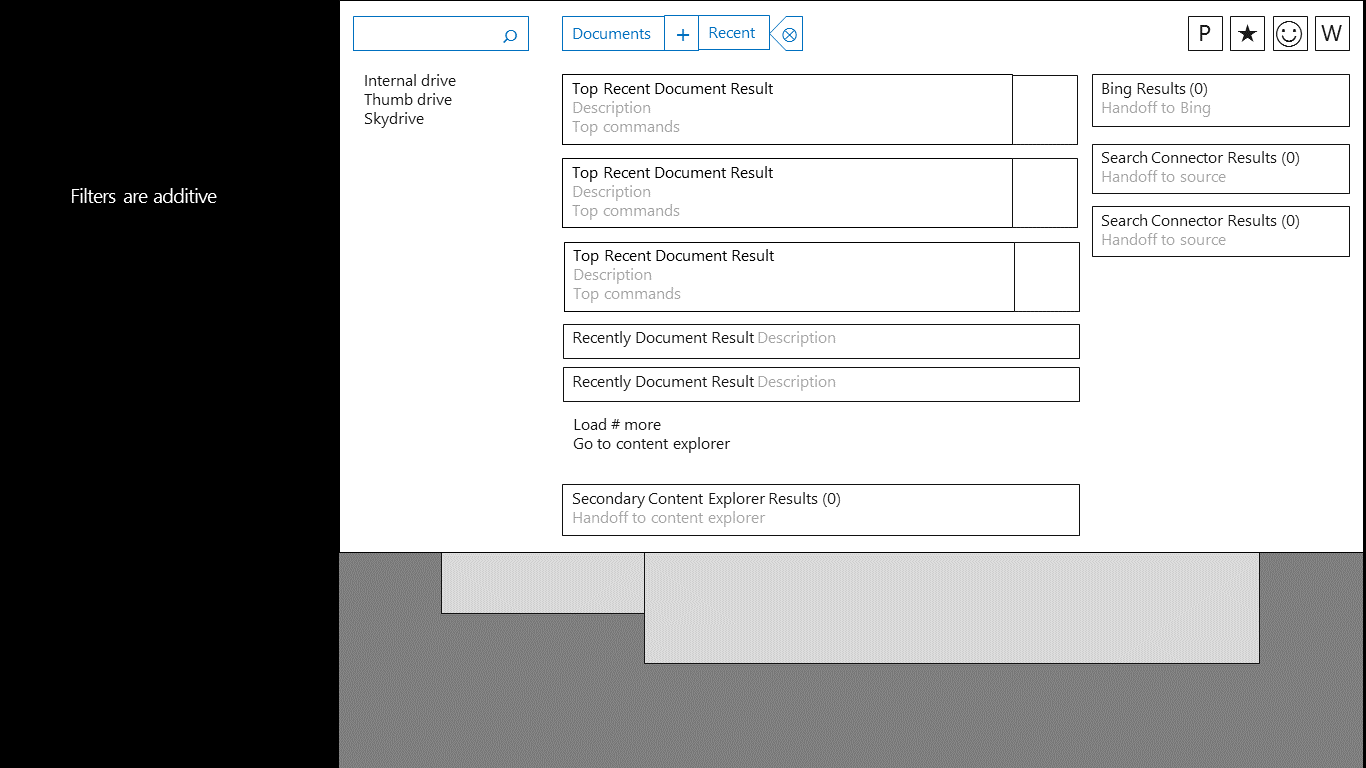Open the Bing Results (0) box
The width and height of the screenshot is (1366, 768).
pos(1220,100)
